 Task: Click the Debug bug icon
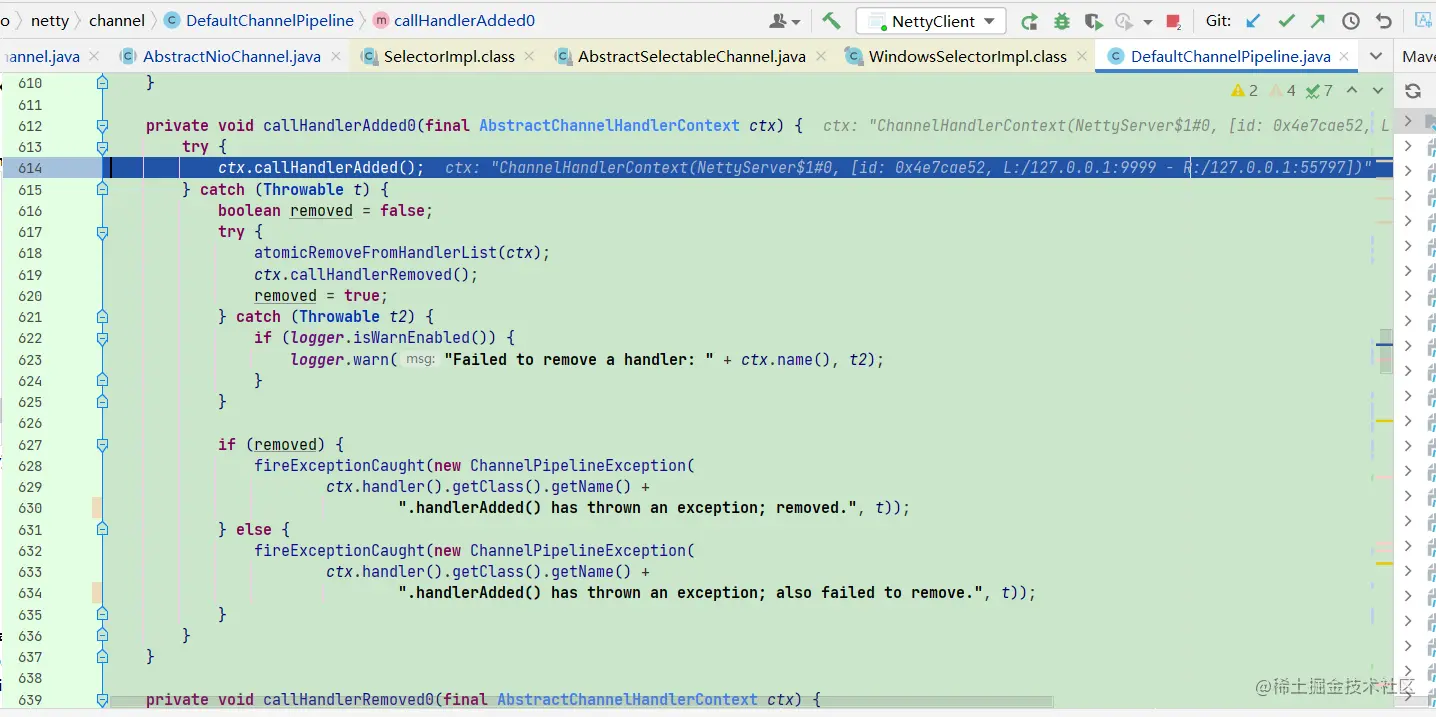pyautogui.click(x=1062, y=21)
